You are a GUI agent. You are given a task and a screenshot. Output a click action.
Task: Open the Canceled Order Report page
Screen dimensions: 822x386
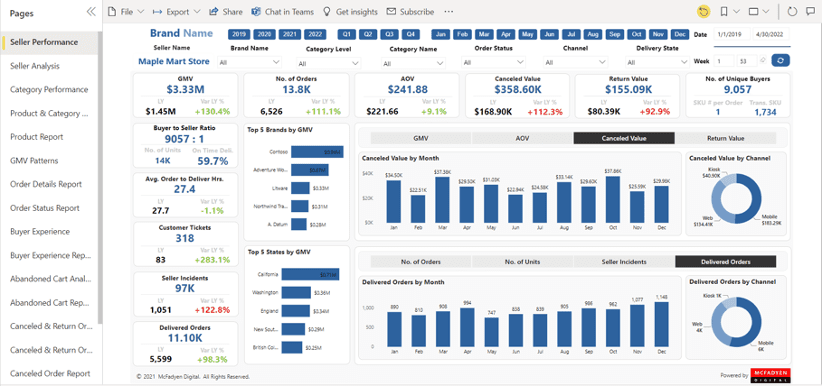tap(49, 374)
